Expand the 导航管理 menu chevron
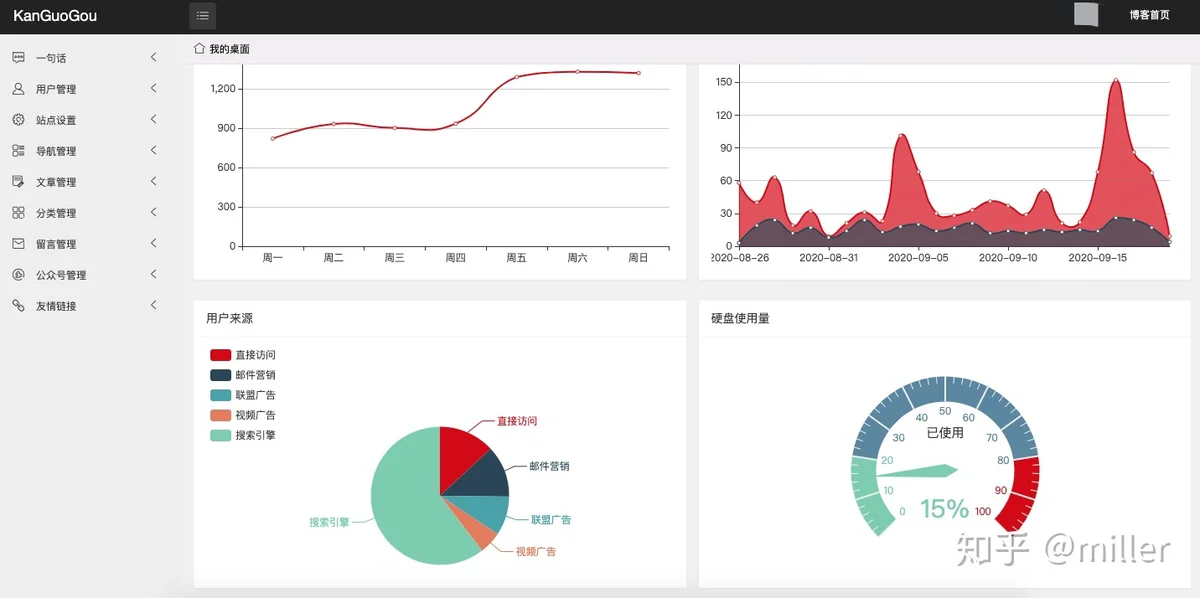This screenshot has height=598, width=1200. point(153,151)
